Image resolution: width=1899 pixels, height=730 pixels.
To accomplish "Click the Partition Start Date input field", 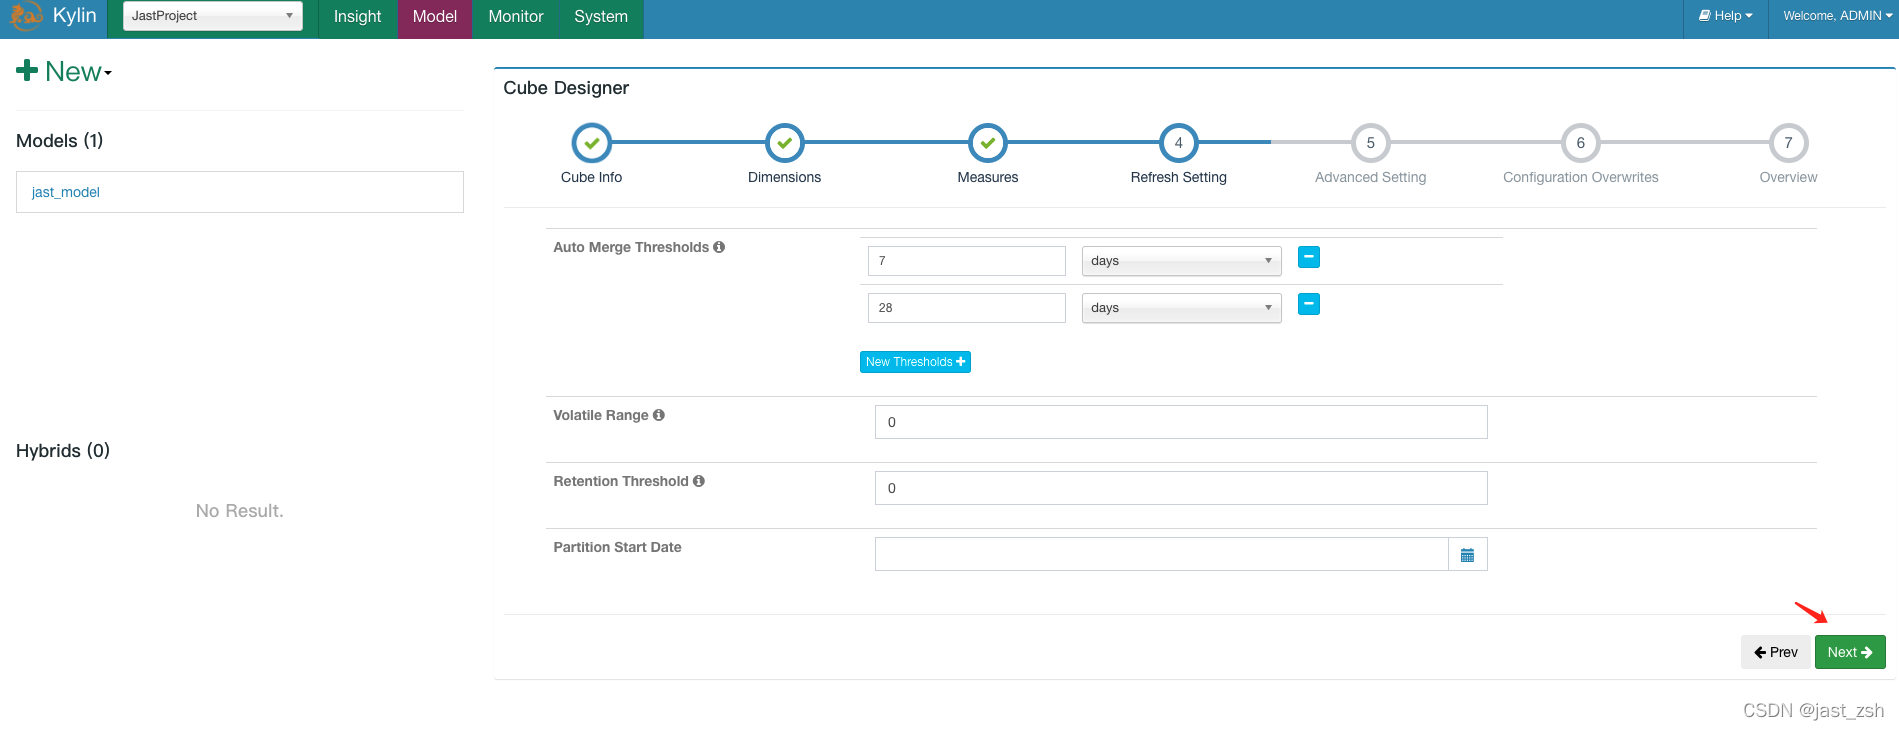I will pyautogui.click(x=1161, y=554).
